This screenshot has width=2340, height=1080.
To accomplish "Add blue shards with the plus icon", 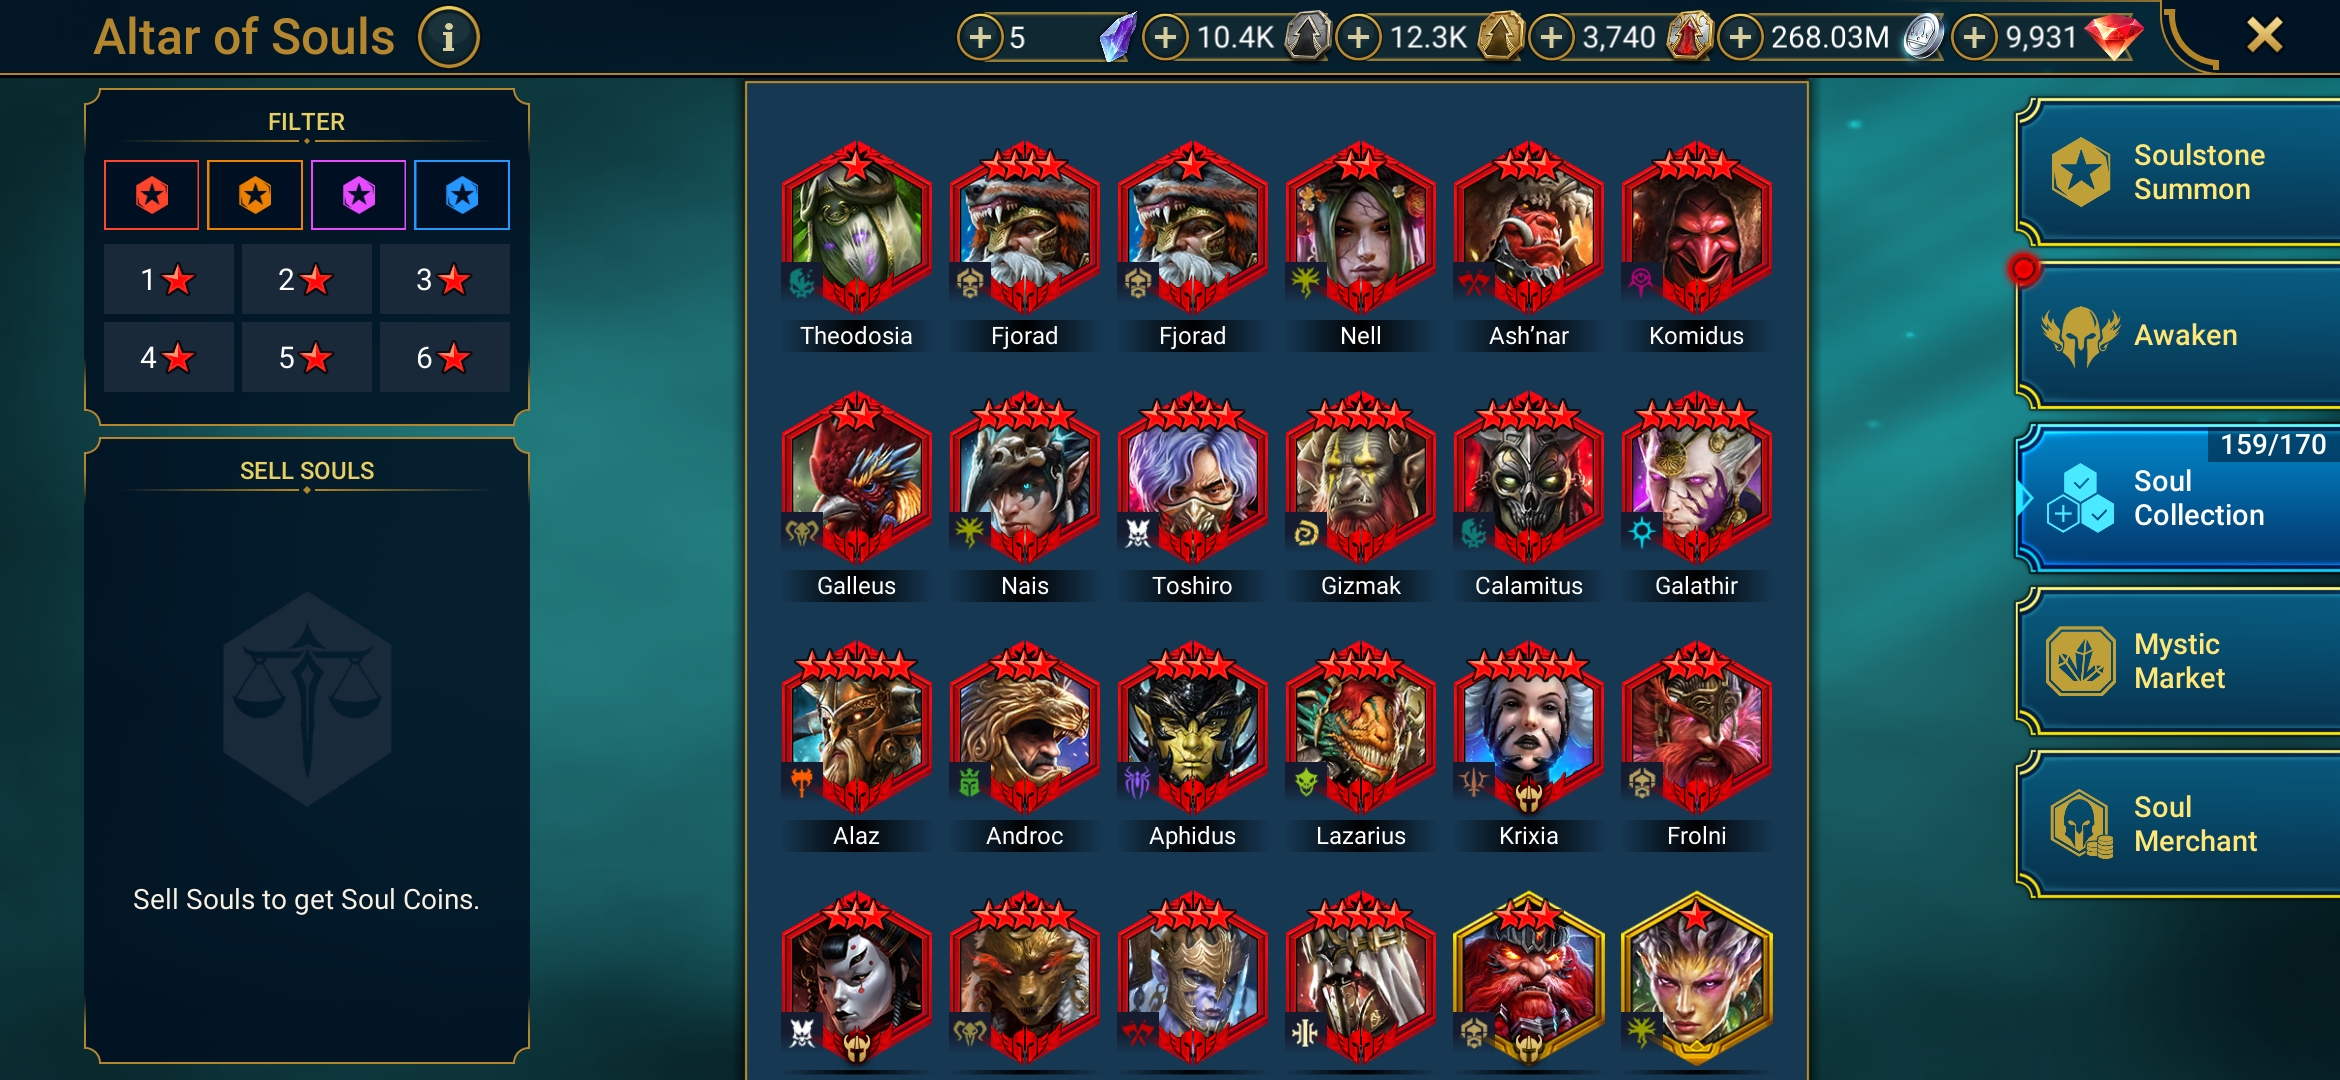I will pos(980,38).
